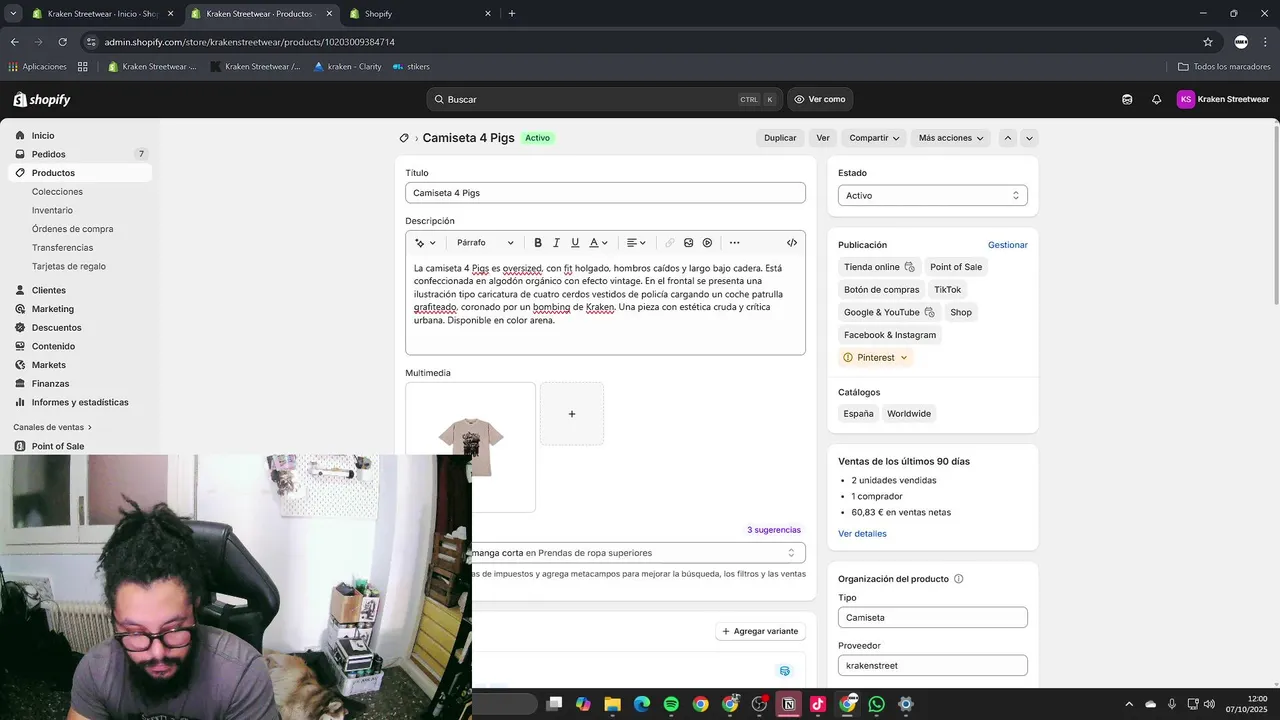This screenshot has height=720, width=1280.
Task: Open TikTok from the taskbar
Action: click(x=818, y=705)
